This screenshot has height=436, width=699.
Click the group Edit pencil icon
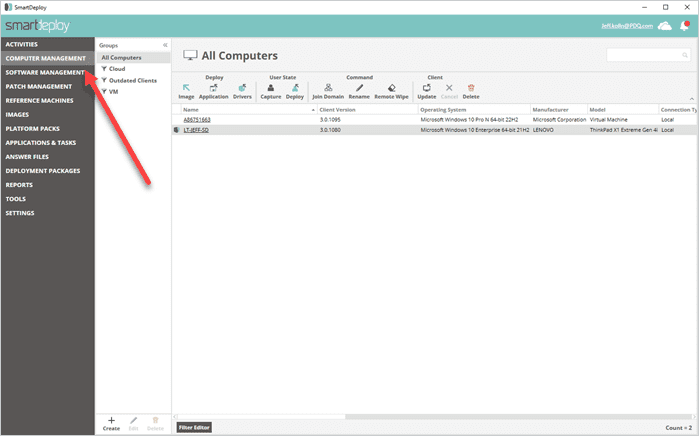(133, 420)
